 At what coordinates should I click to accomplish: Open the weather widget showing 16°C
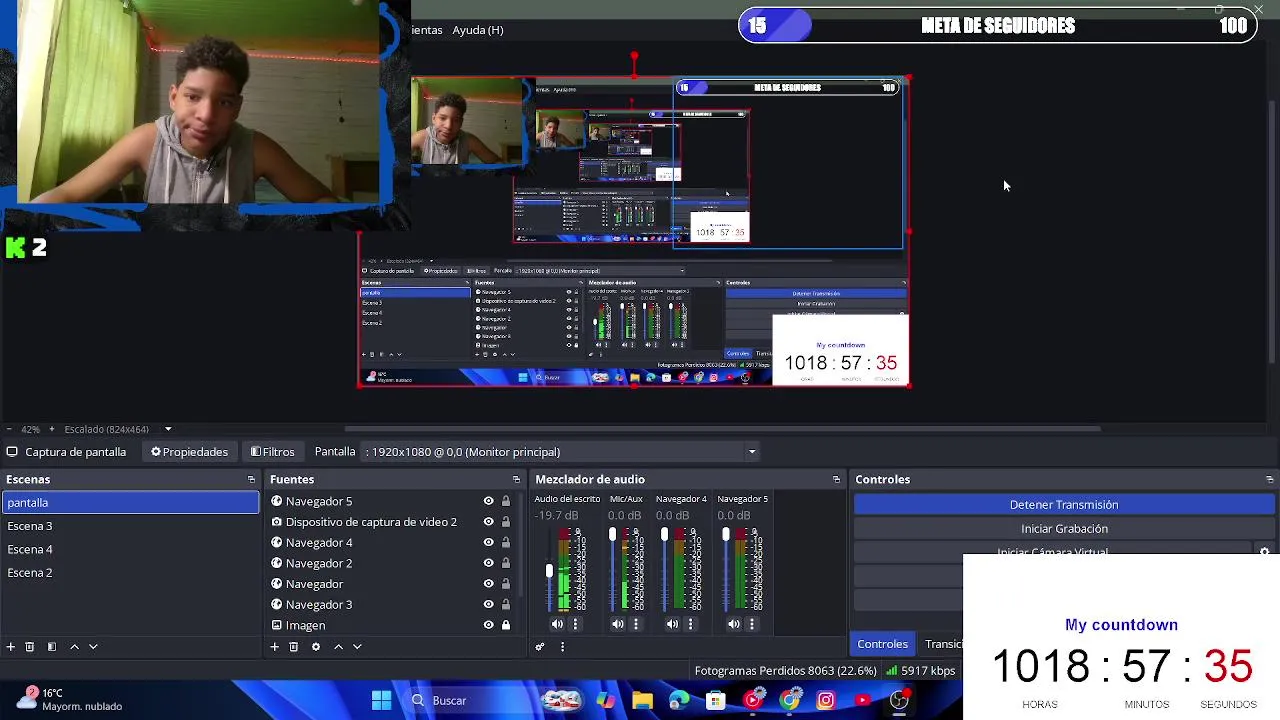pos(72,699)
